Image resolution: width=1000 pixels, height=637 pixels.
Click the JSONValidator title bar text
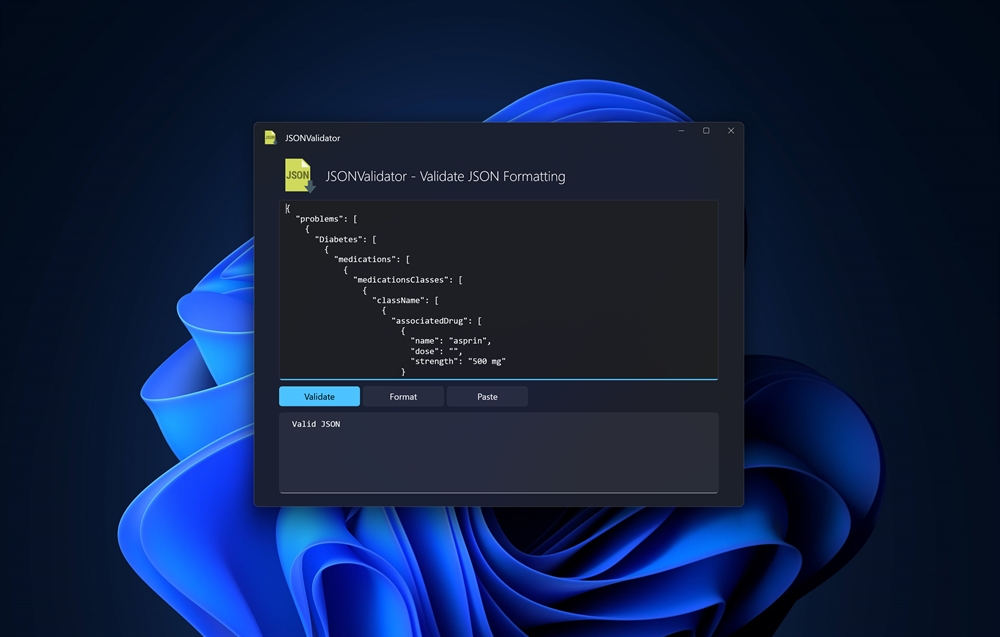pyautogui.click(x=312, y=138)
